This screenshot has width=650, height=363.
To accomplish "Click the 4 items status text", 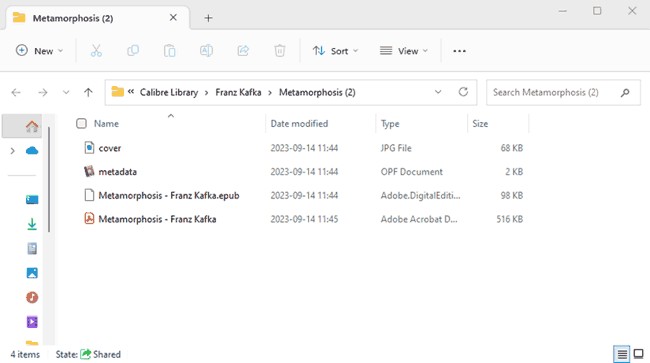I will coord(25,354).
